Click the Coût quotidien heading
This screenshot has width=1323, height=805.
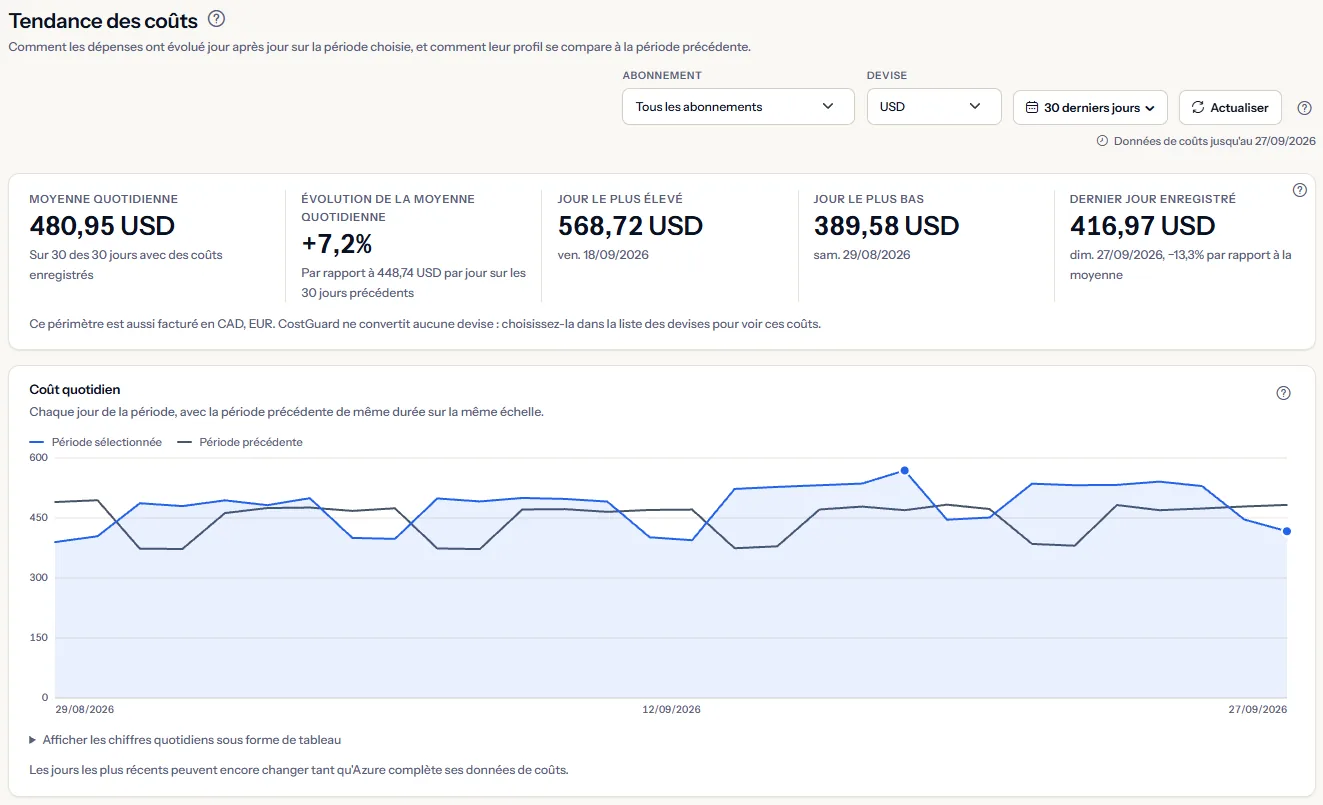click(75, 389)
